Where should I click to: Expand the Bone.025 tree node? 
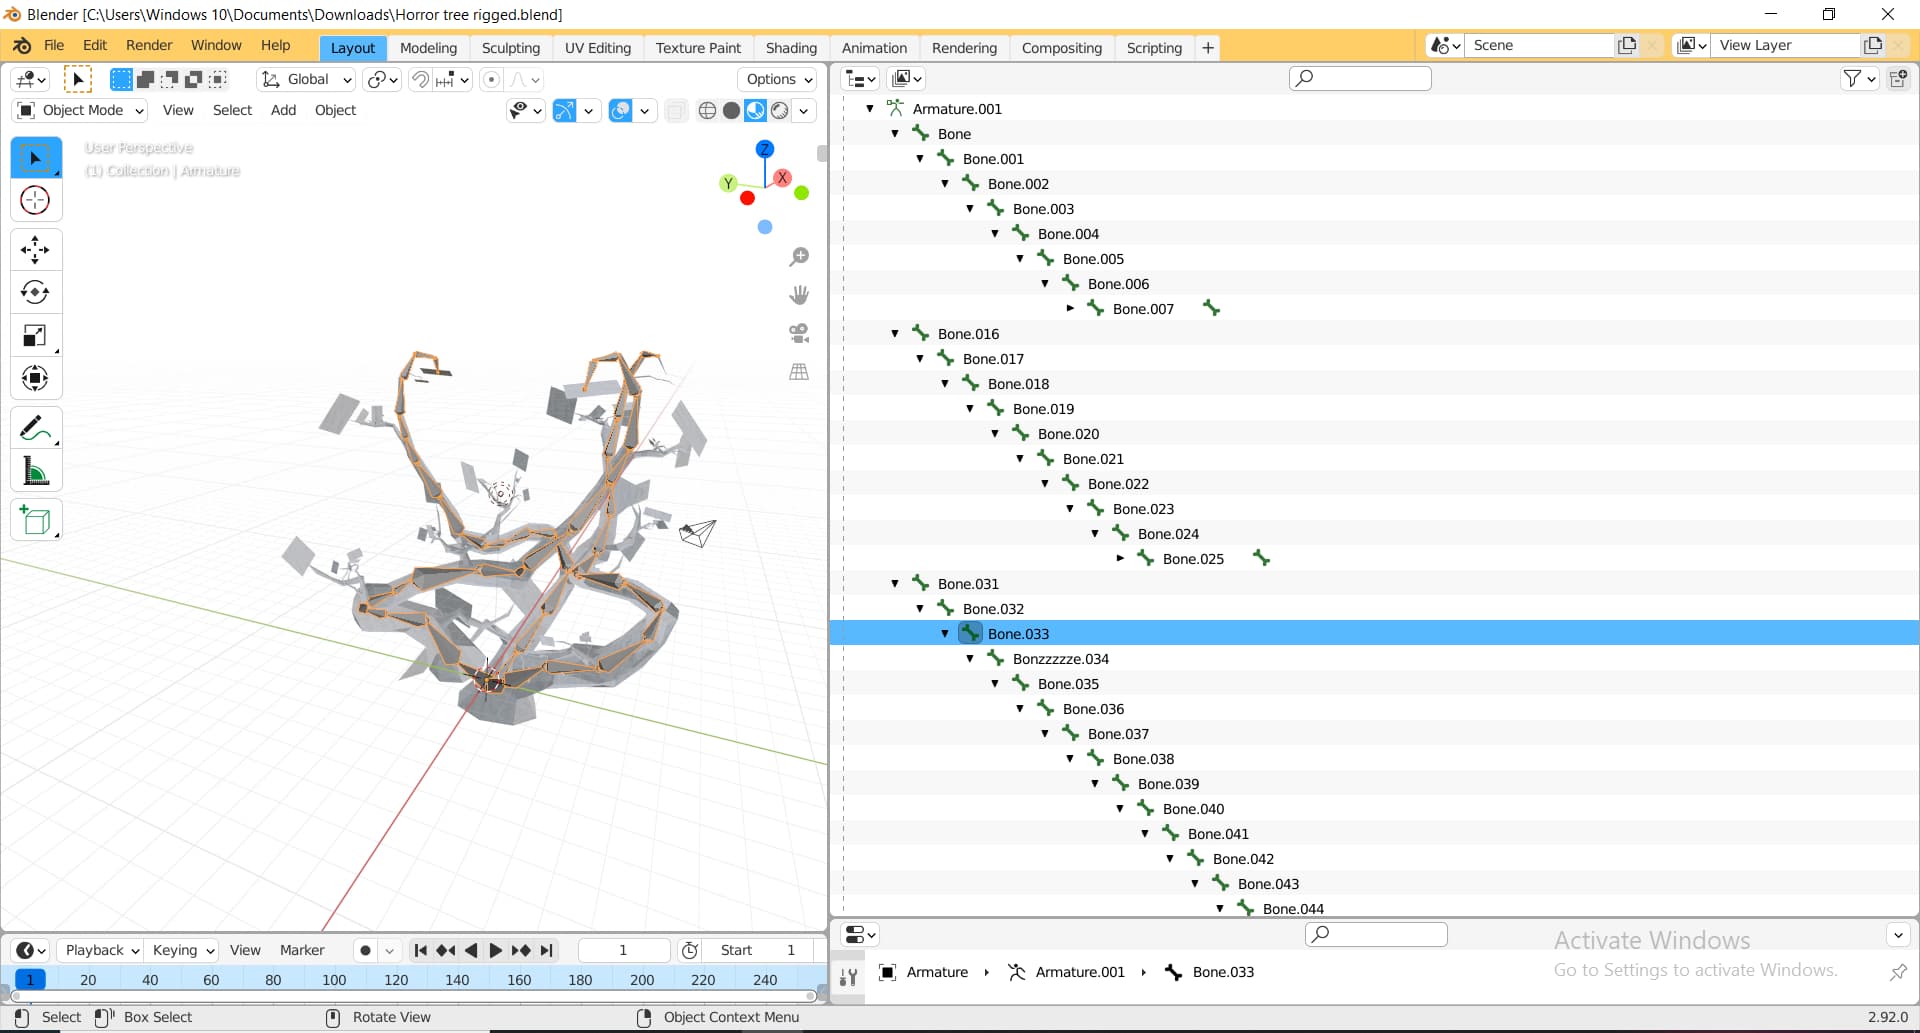pos(1120,558)
